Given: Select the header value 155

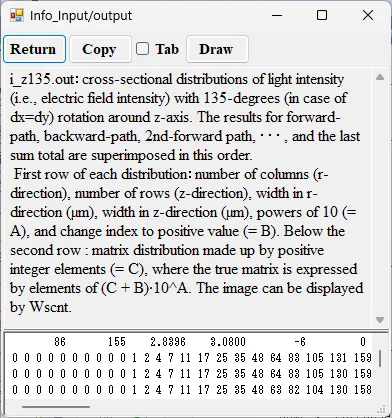Looking at the screenshot, I should [x=117, y=342].
